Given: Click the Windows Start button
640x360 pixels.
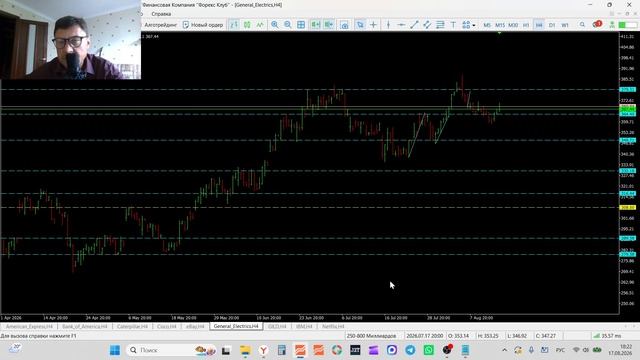Looking at the screenshot, I should click(x=115, y=350).
